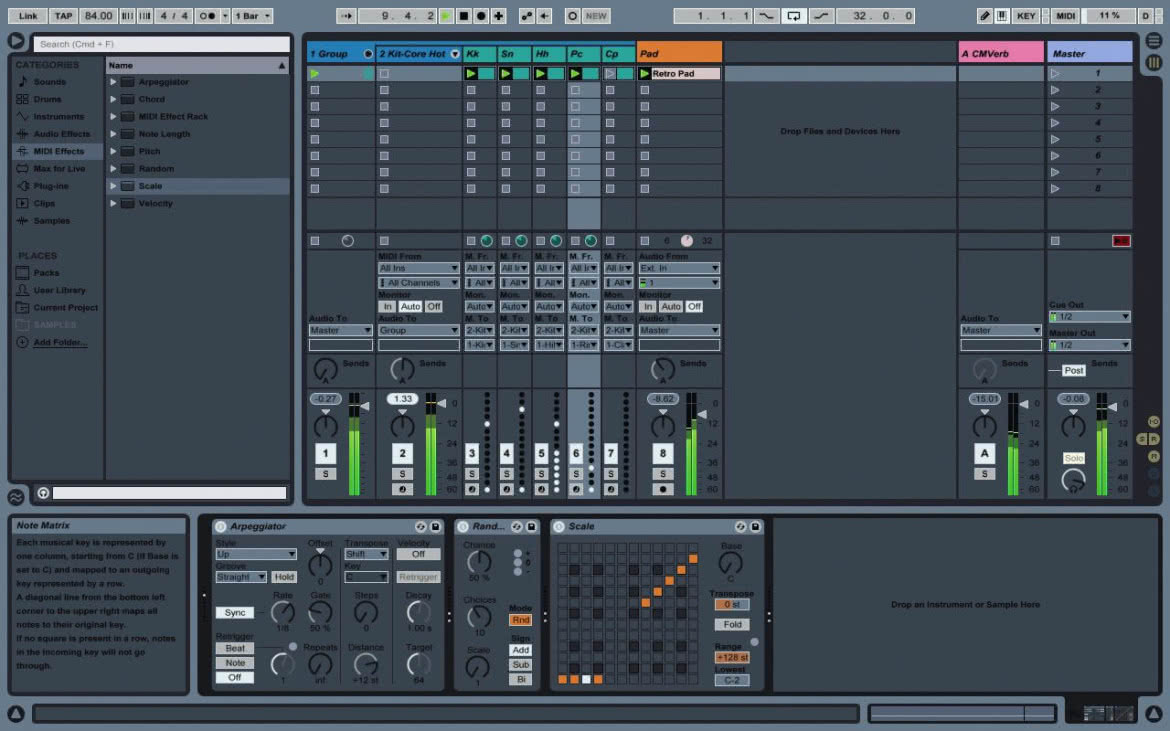Adjust the Pad track volume fader
This screenshot has height=731, width=1170.
701,414
